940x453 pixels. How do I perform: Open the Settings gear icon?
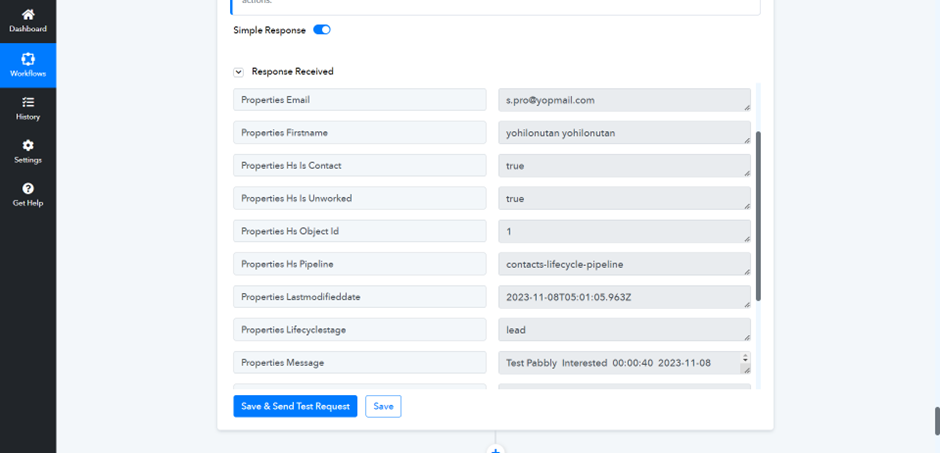click(x=28, y=146)
